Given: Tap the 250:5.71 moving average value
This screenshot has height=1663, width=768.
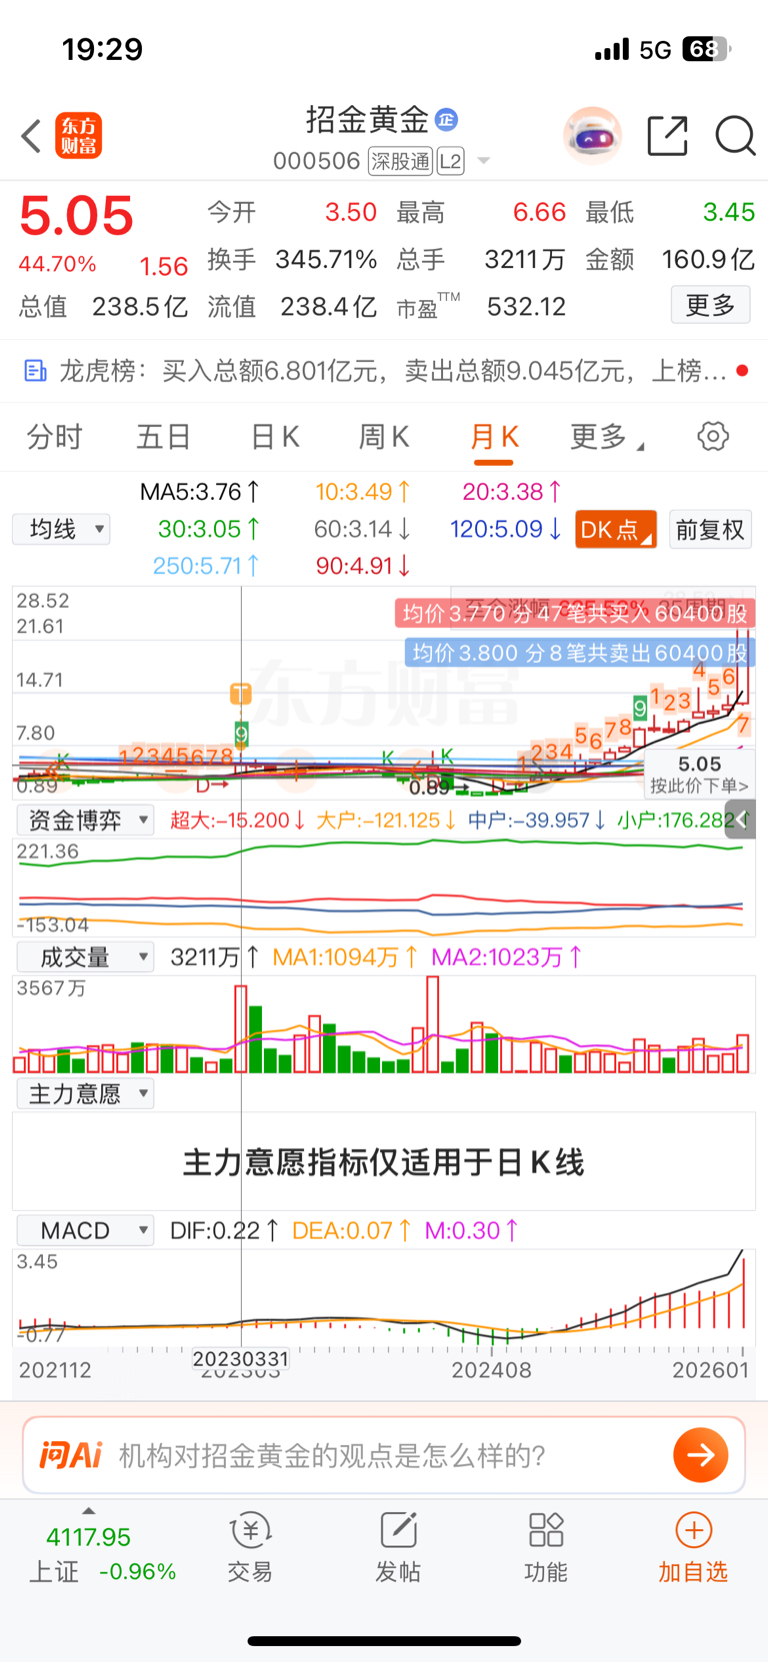Looking at the screenshot, I should coord(206,566).
